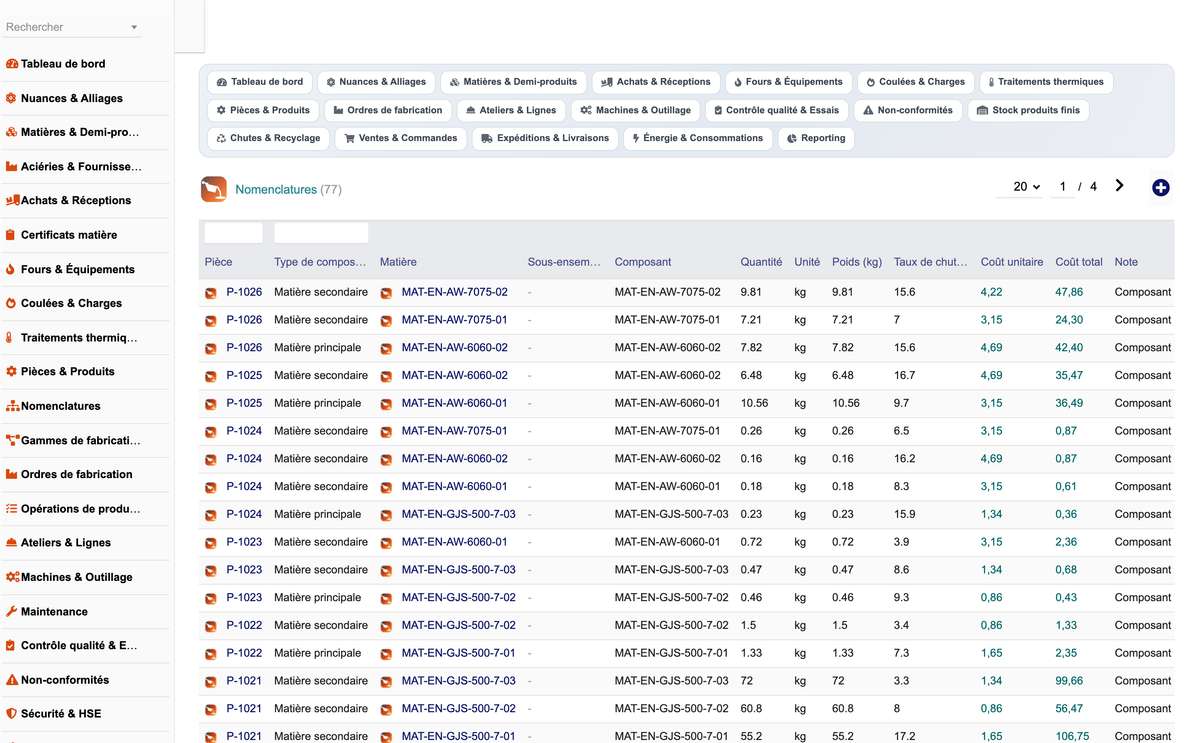The height and width of the screenshot is (743, 1200).
Task: Click Pièce column filter field
Action: pyautogui.click(x=233, y=233)
